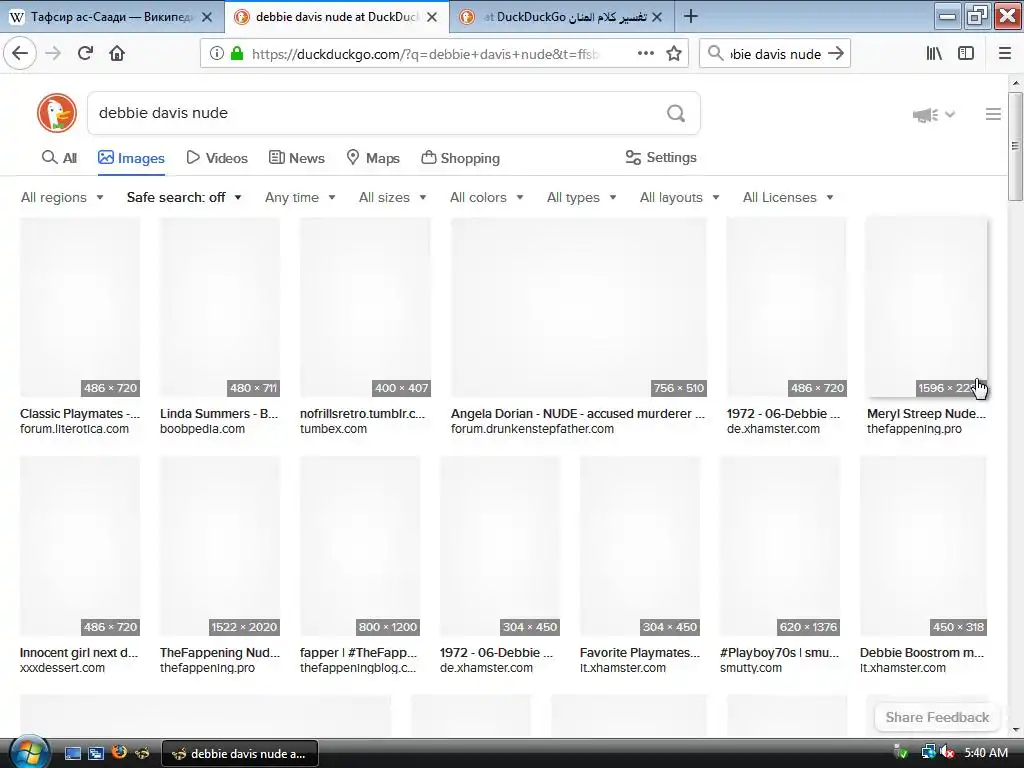Go back using the browser back arrow
Screen dimensions: 1024x768
(x=20, y=54)
